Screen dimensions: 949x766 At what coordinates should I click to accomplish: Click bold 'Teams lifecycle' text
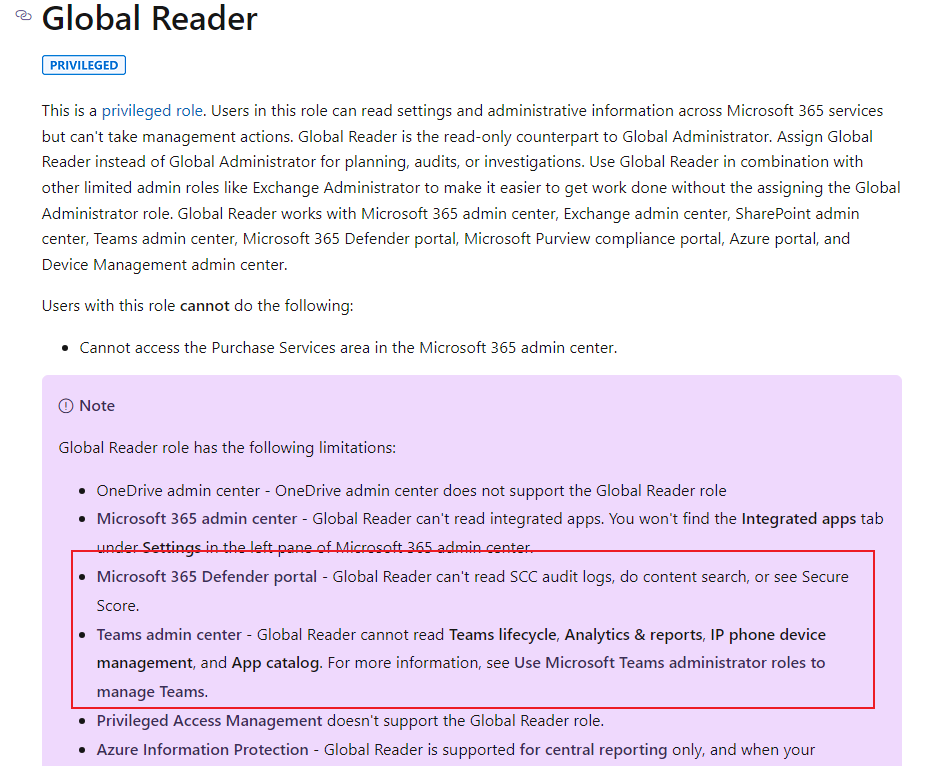coord(502,635)
